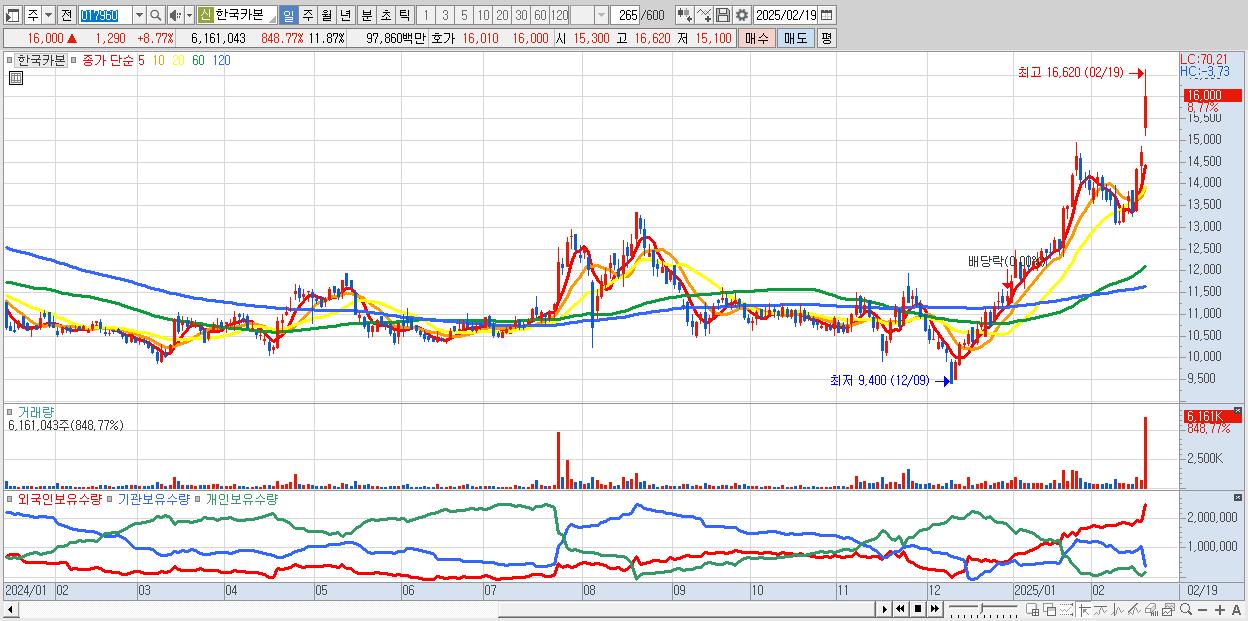Toggle the 외국인보유수량 legend marker
Image resolution: width=1248 pixels, height=621 pixels.
[11, 498]
